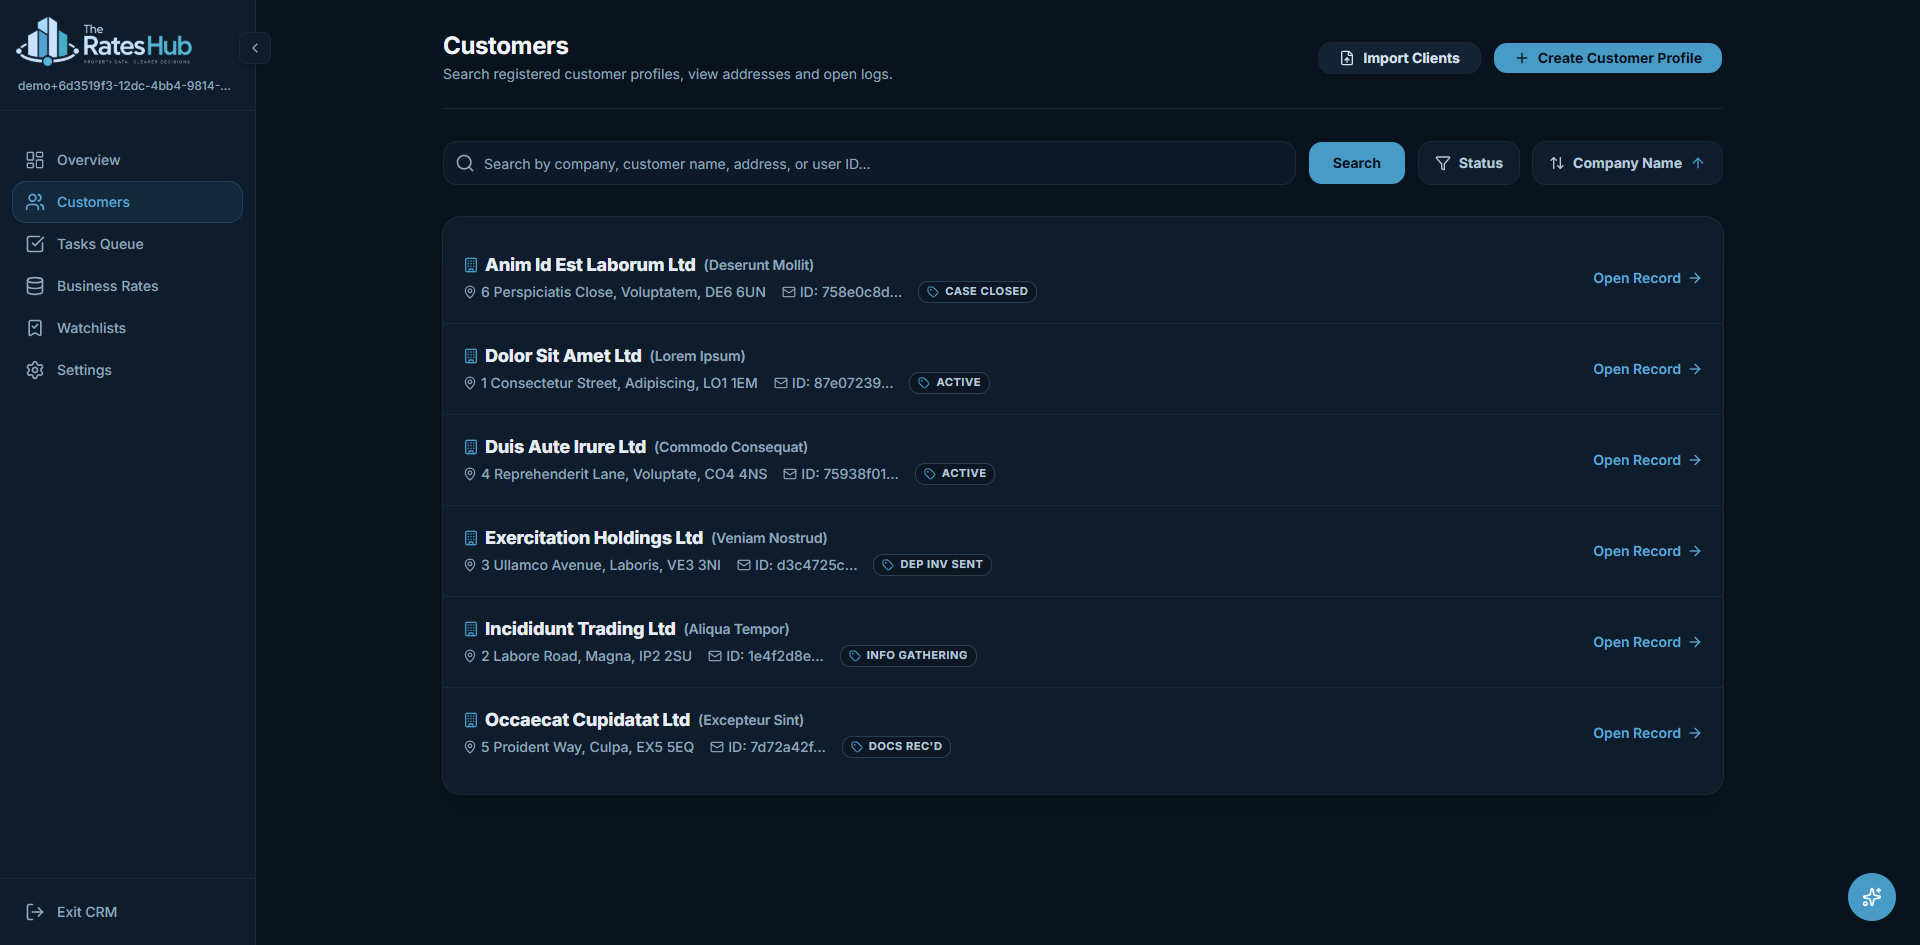Click building icon beside Exercitation Holdings Ltd
The image size is (1920, 945).
click(471, 538)
